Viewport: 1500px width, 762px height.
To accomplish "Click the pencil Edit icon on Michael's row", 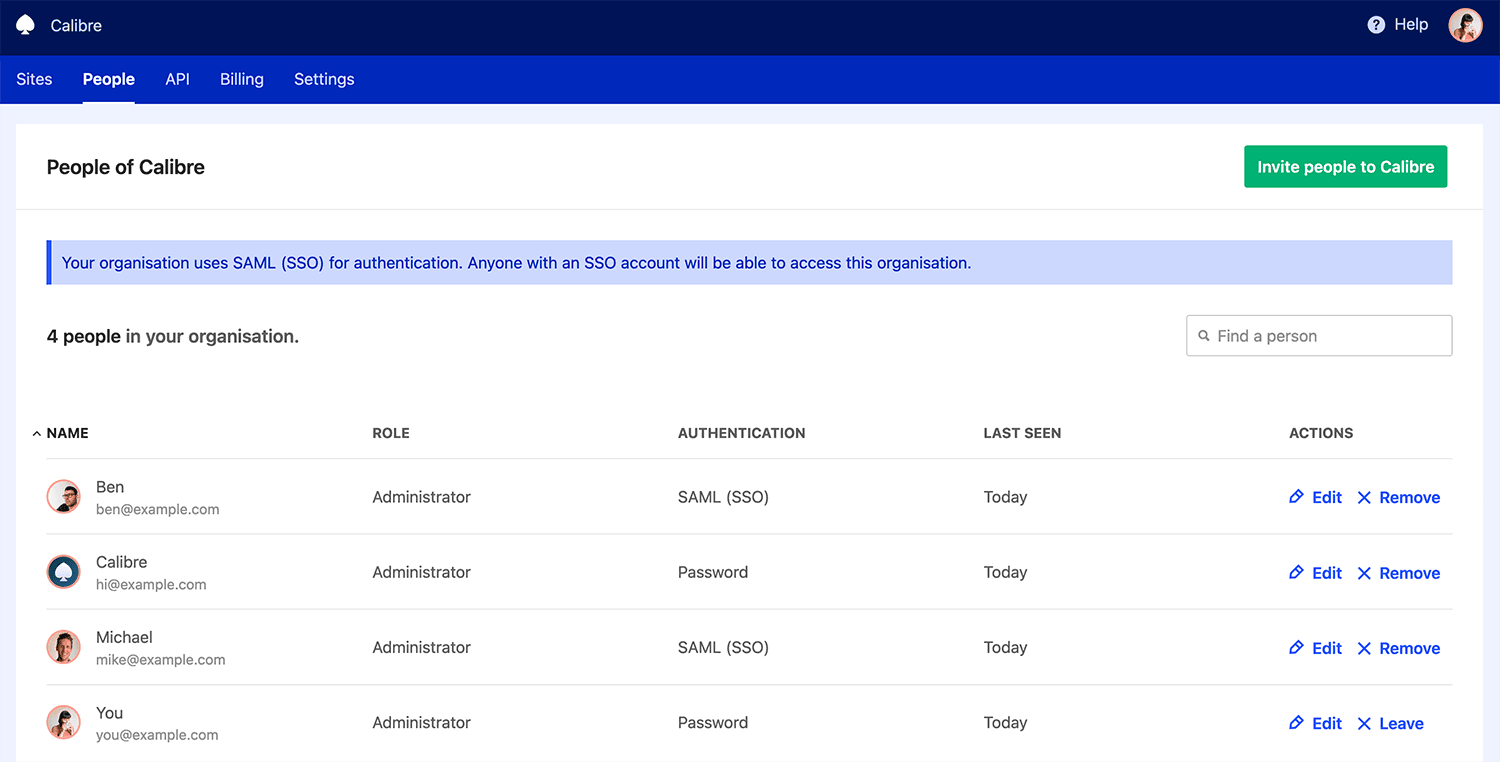I will coord(1294,647).
